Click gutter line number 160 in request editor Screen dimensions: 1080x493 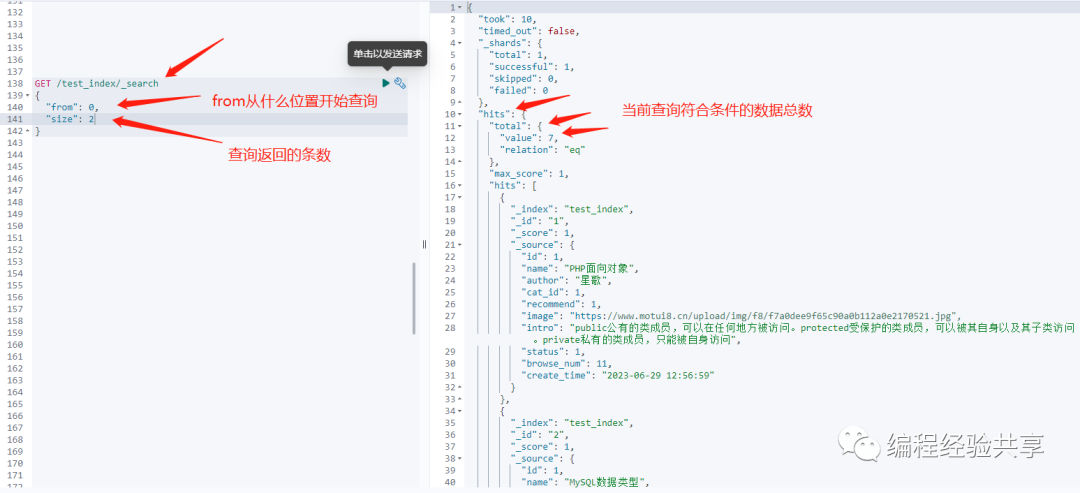click(x=15, y=344)
